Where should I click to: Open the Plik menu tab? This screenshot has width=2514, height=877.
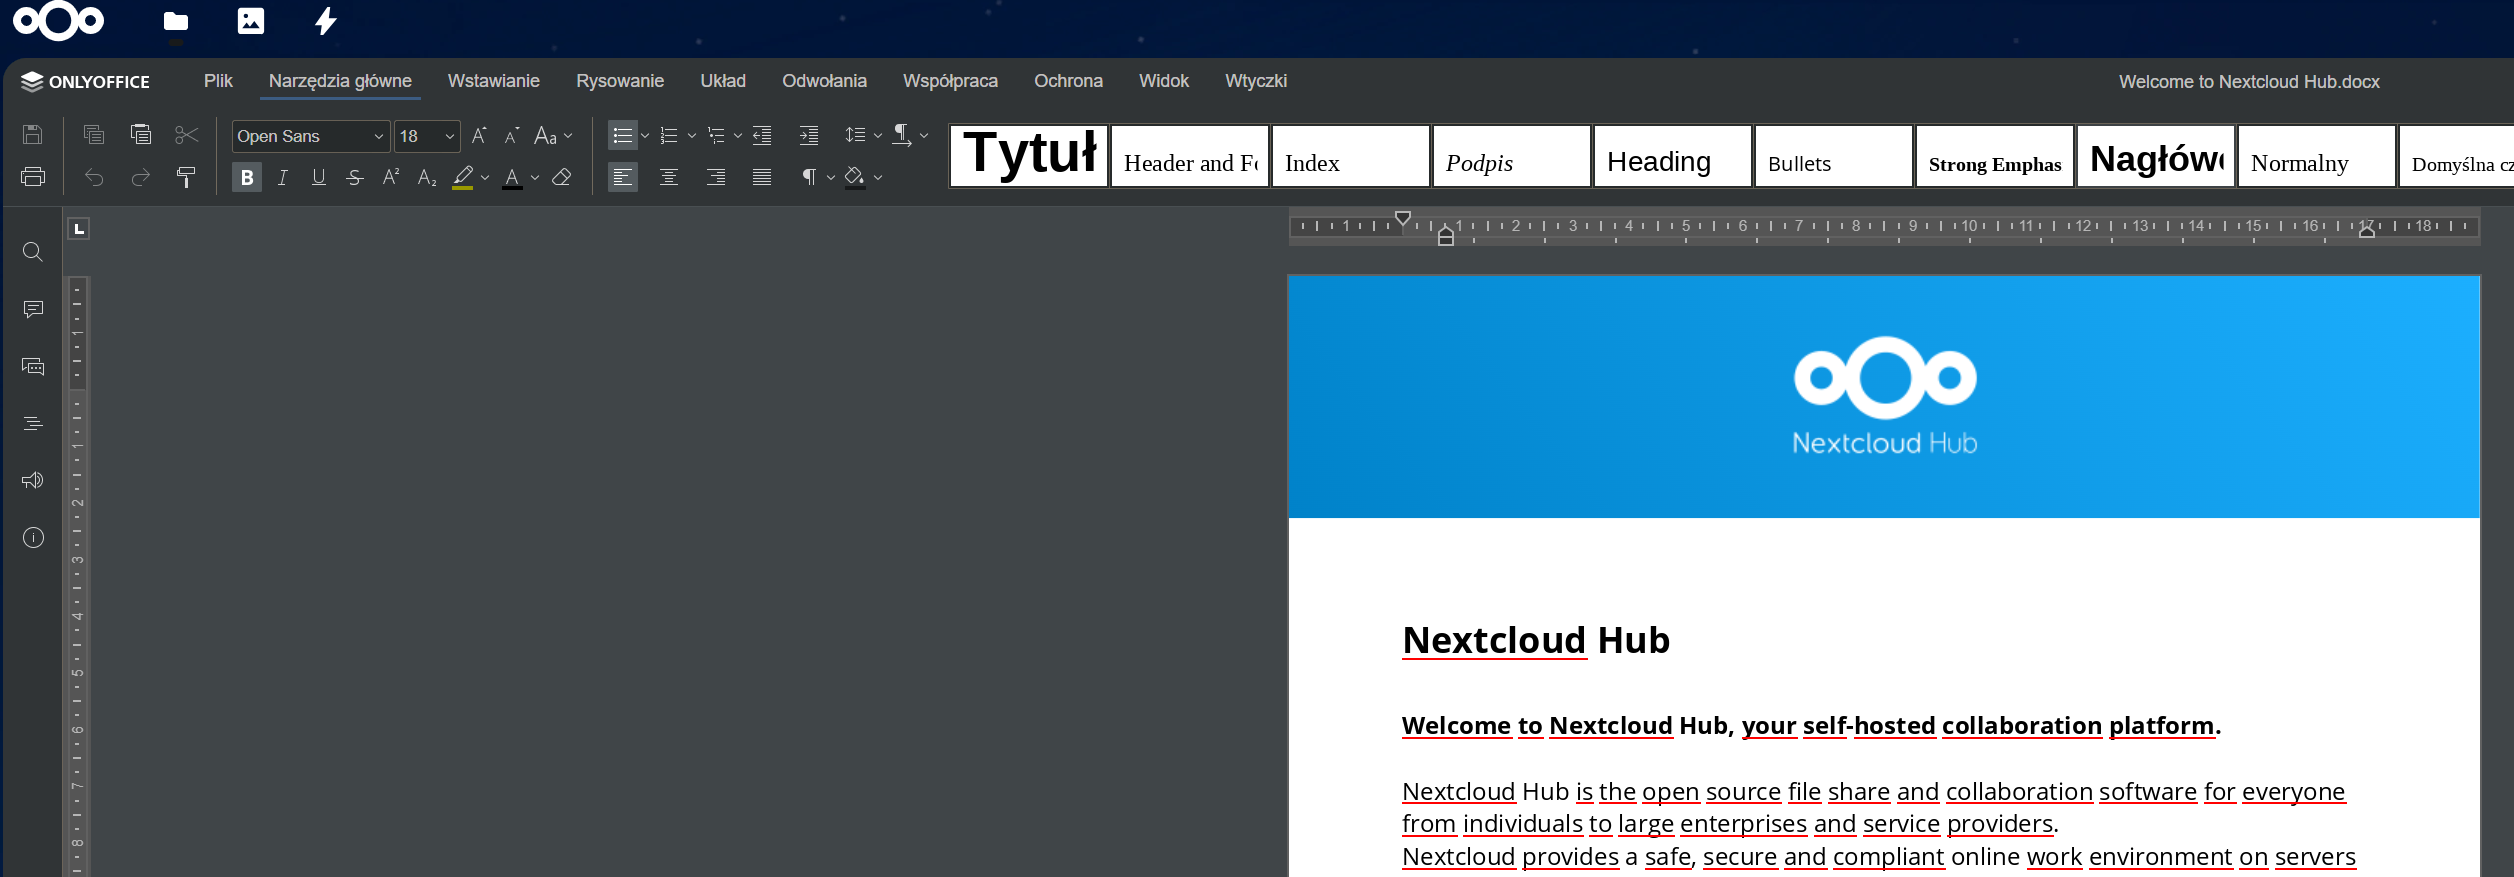pos(218,81)
